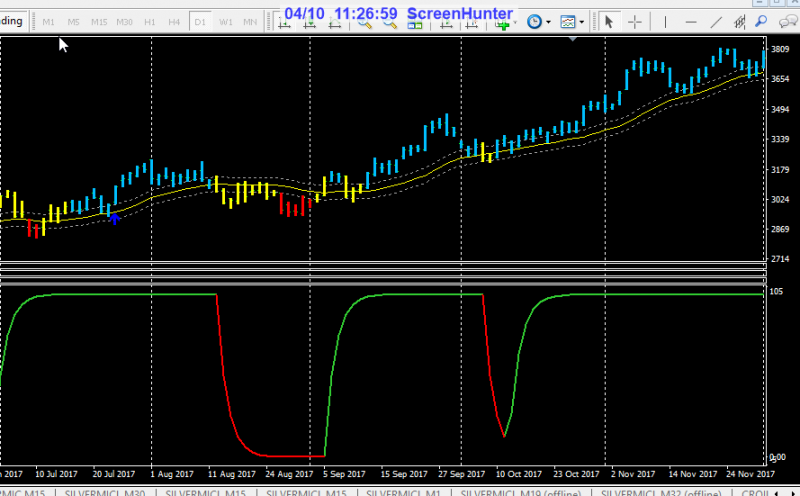The width and height of the screenshot is (800, 496).
Task: Switch to H1 timeframe
Action: 149,22
